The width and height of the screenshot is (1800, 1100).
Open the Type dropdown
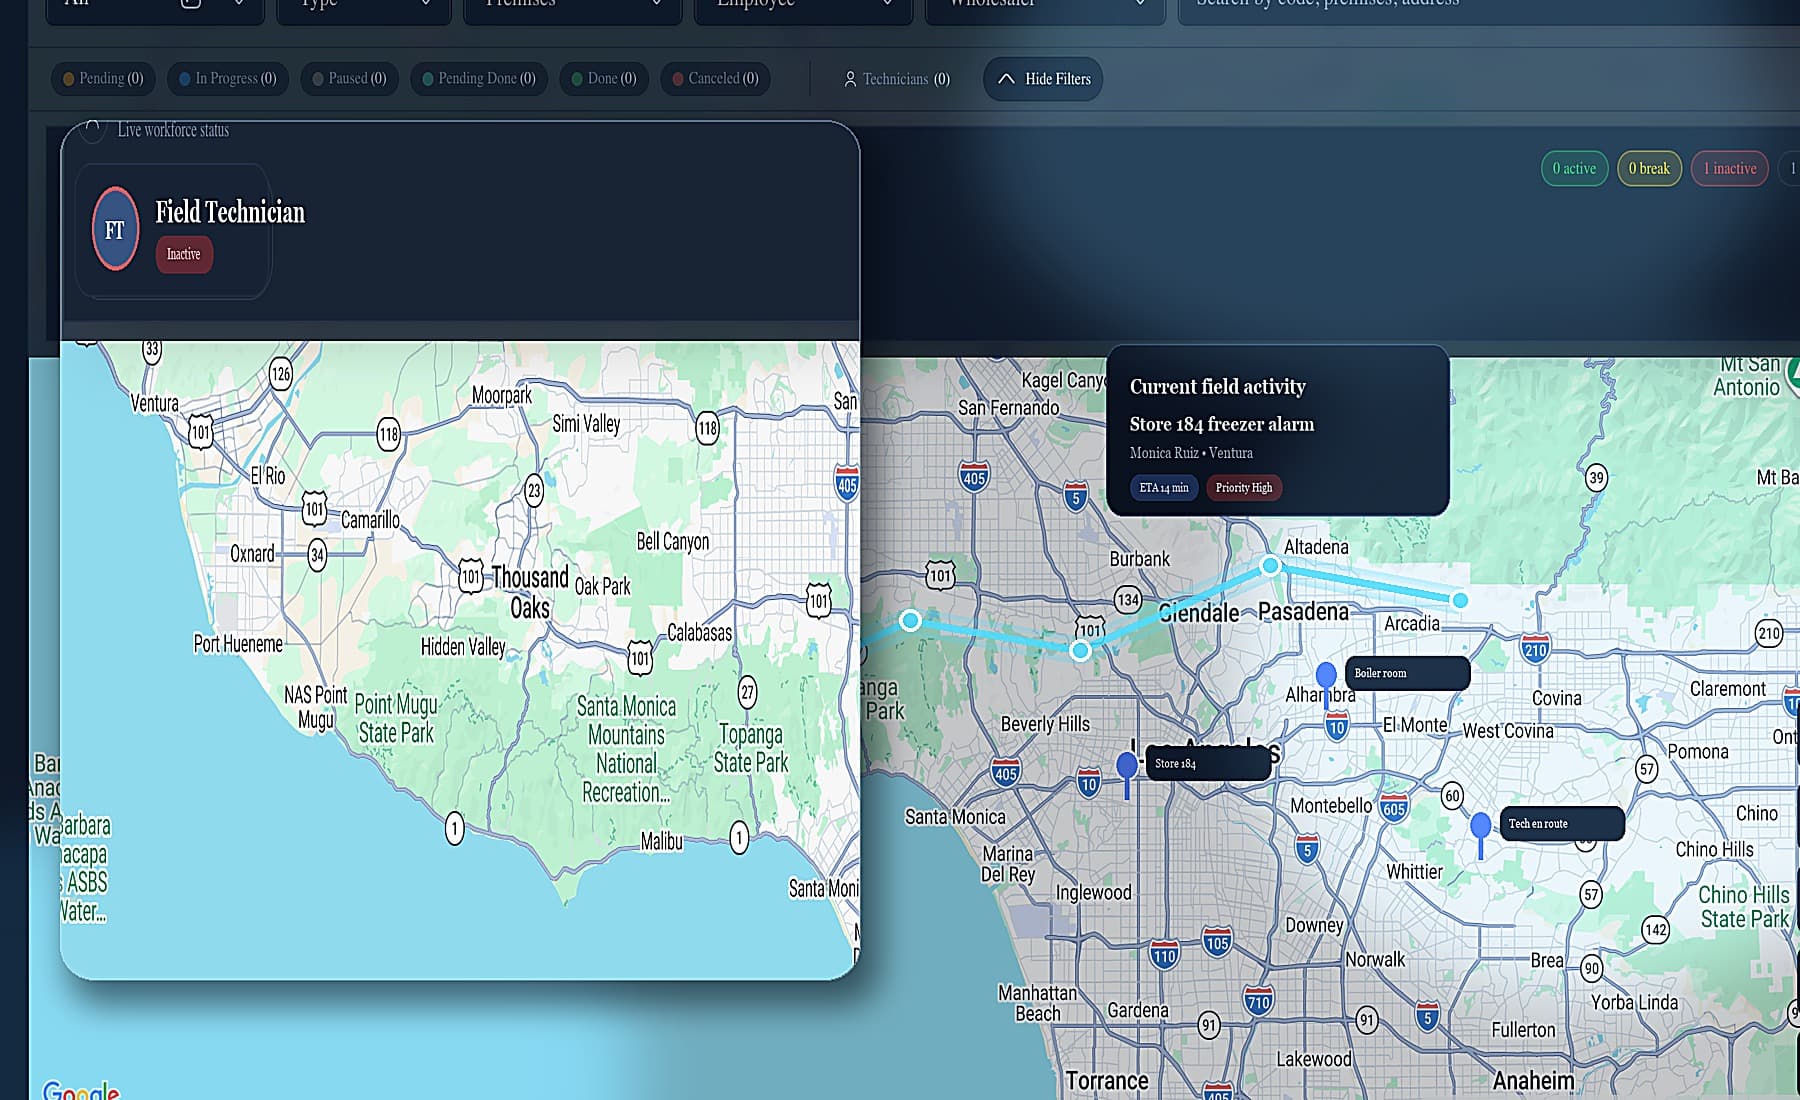point(363,5)
